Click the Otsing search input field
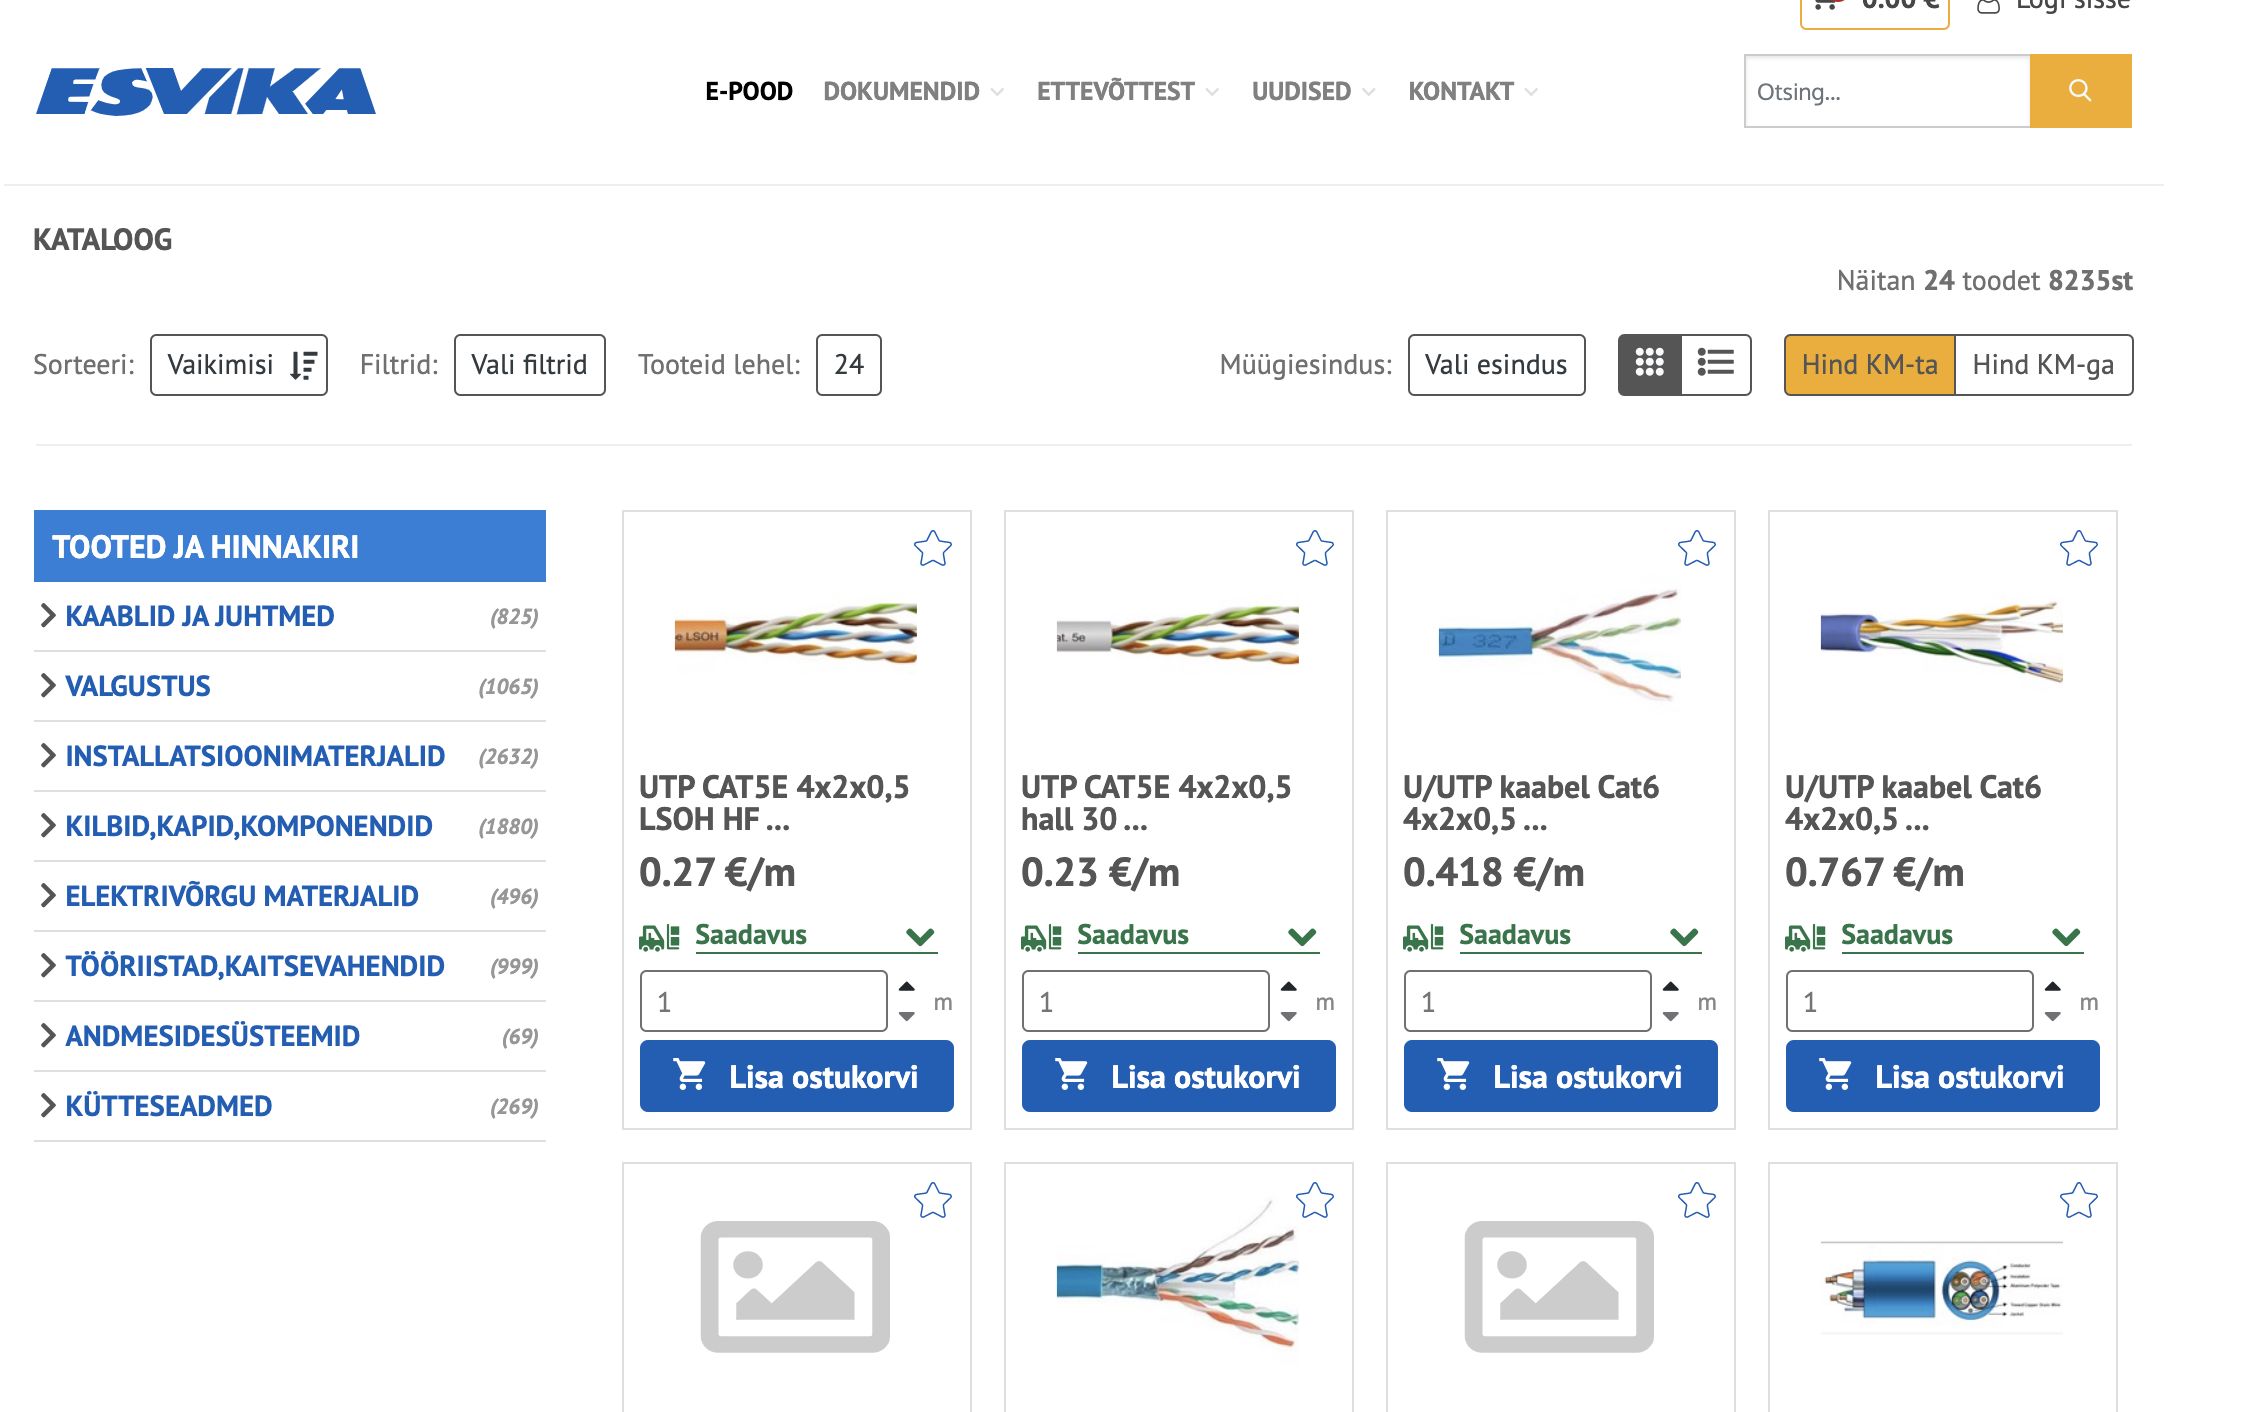 pyautogui.click(x=1886, y=92)
